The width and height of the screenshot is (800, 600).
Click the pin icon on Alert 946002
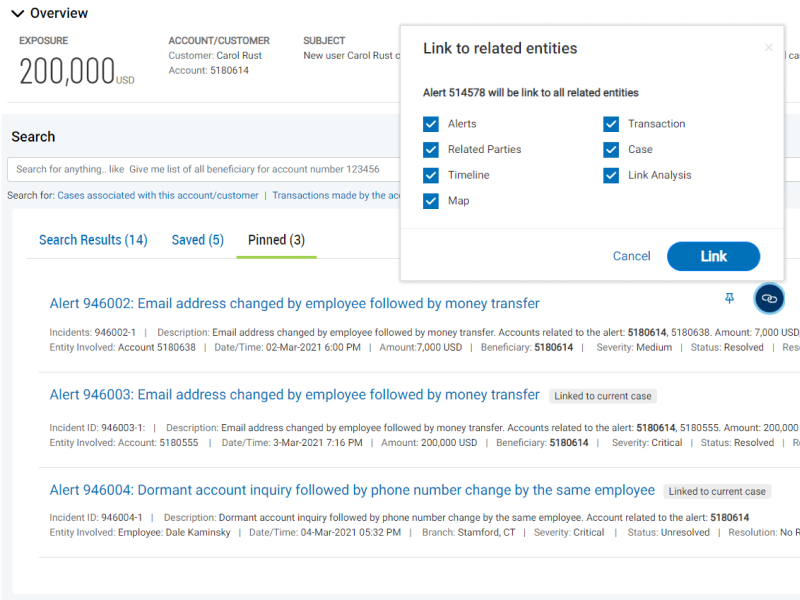(x=729, y=298)
